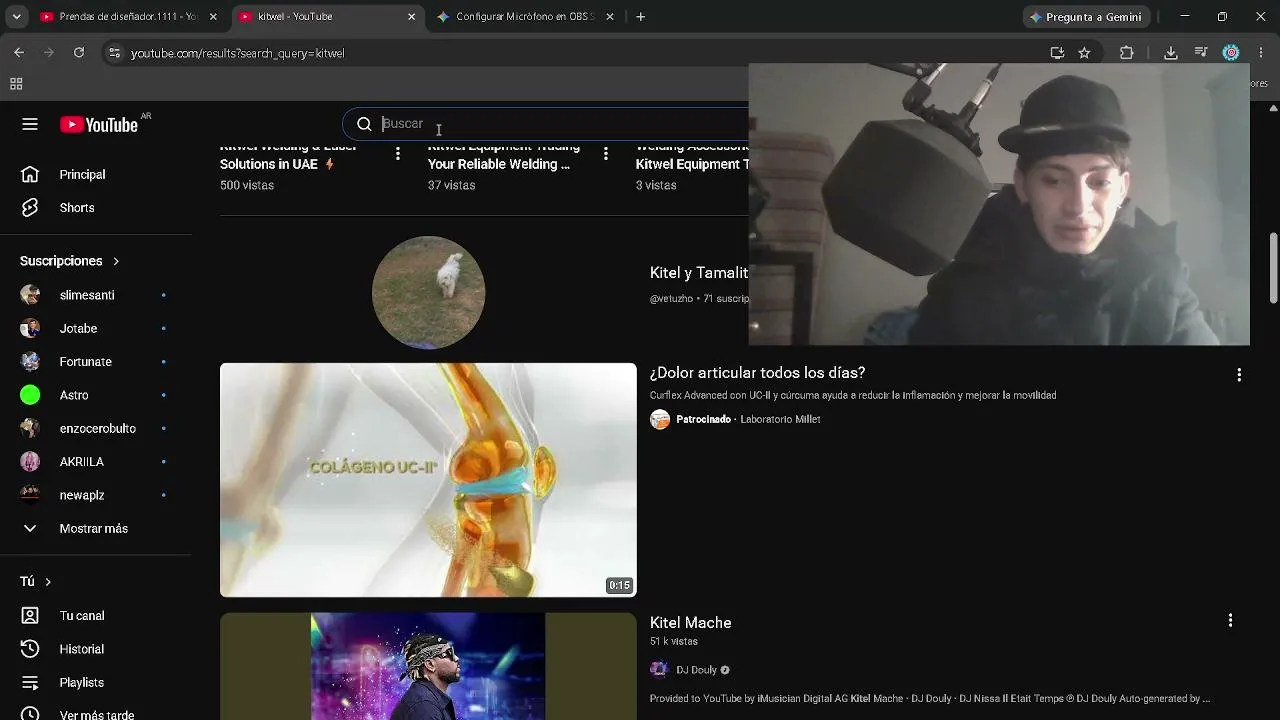Open the enzocerobulto subscription
This screenshot has width=1280, height=720.
[x=96, y=428]
